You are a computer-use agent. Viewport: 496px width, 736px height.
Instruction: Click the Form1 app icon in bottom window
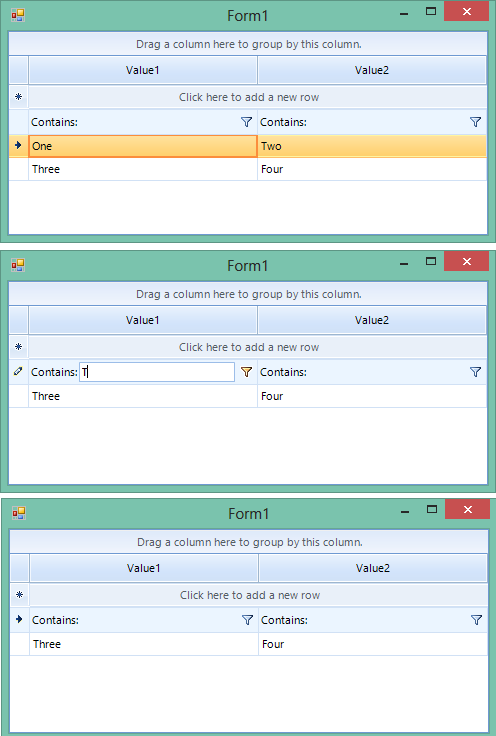point(19,514)
